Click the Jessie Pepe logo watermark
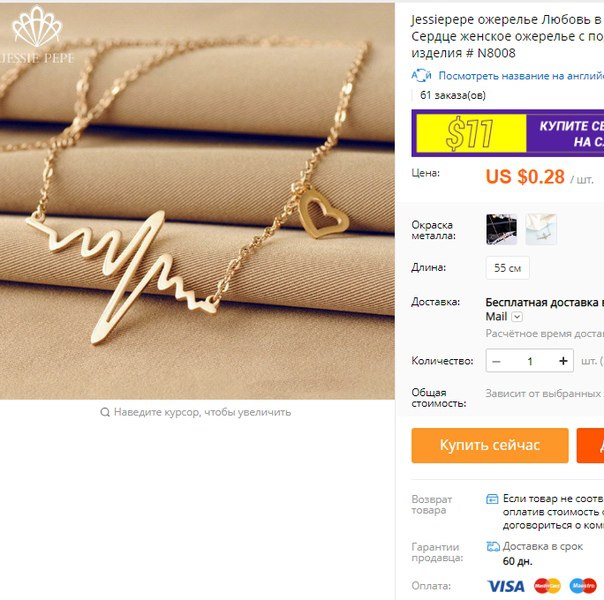 click(37, 35)
